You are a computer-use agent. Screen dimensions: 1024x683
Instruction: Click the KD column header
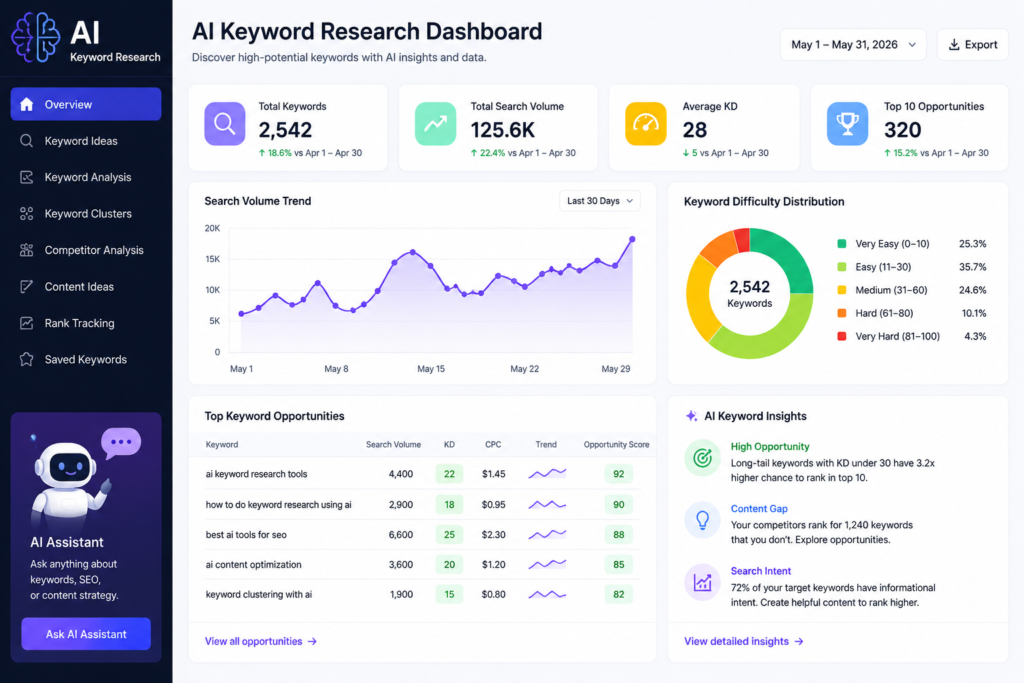tap(449, 445)
